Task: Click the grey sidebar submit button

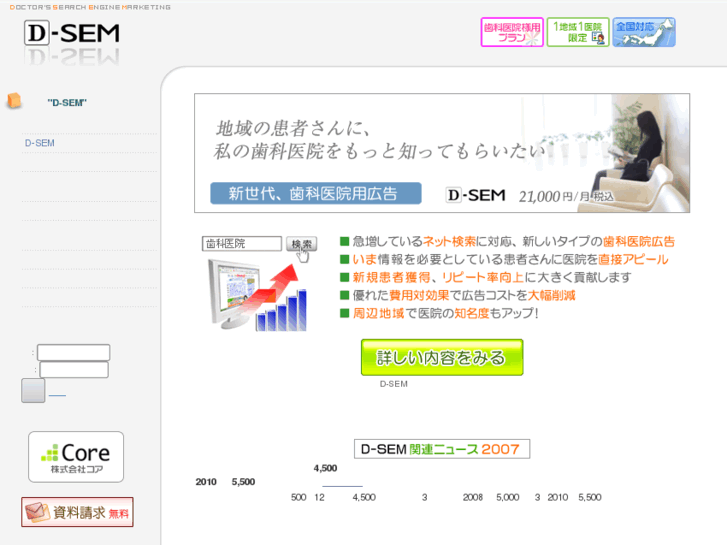Action: point(33,391)
